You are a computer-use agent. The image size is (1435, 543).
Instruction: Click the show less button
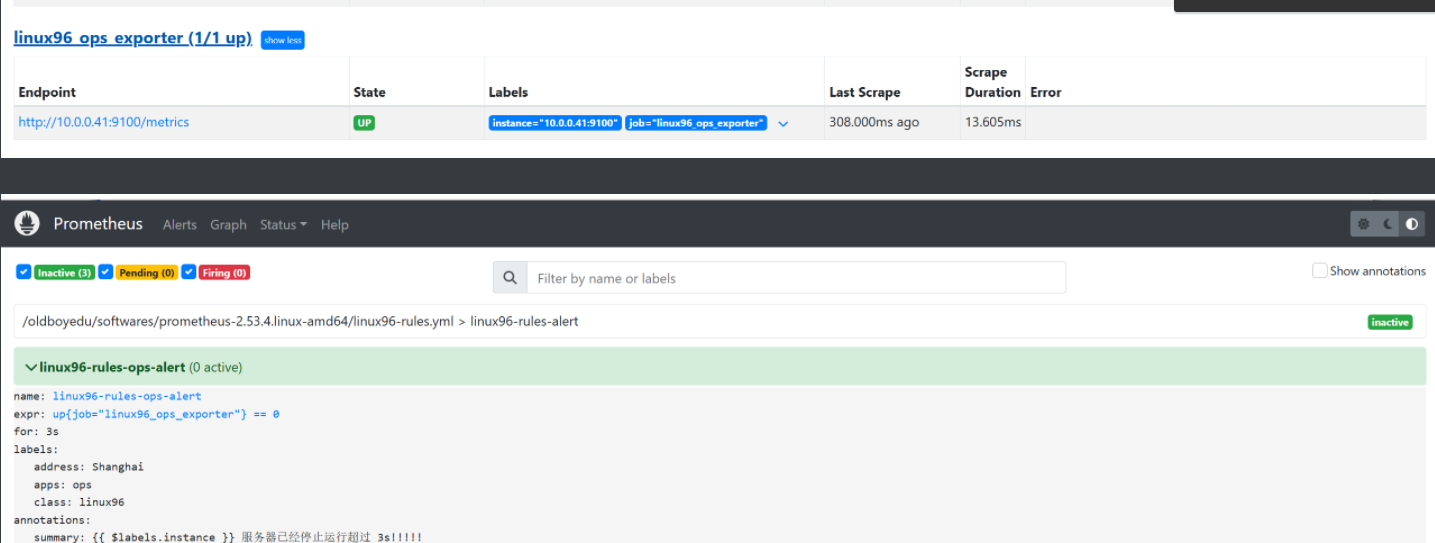(x=282, y=40)
